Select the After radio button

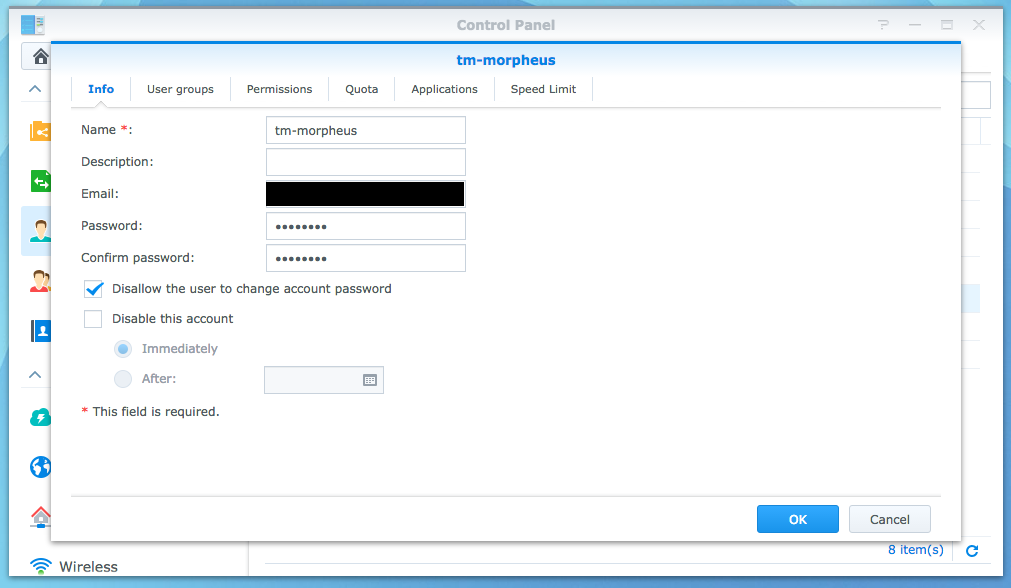[x=123, y=379]
